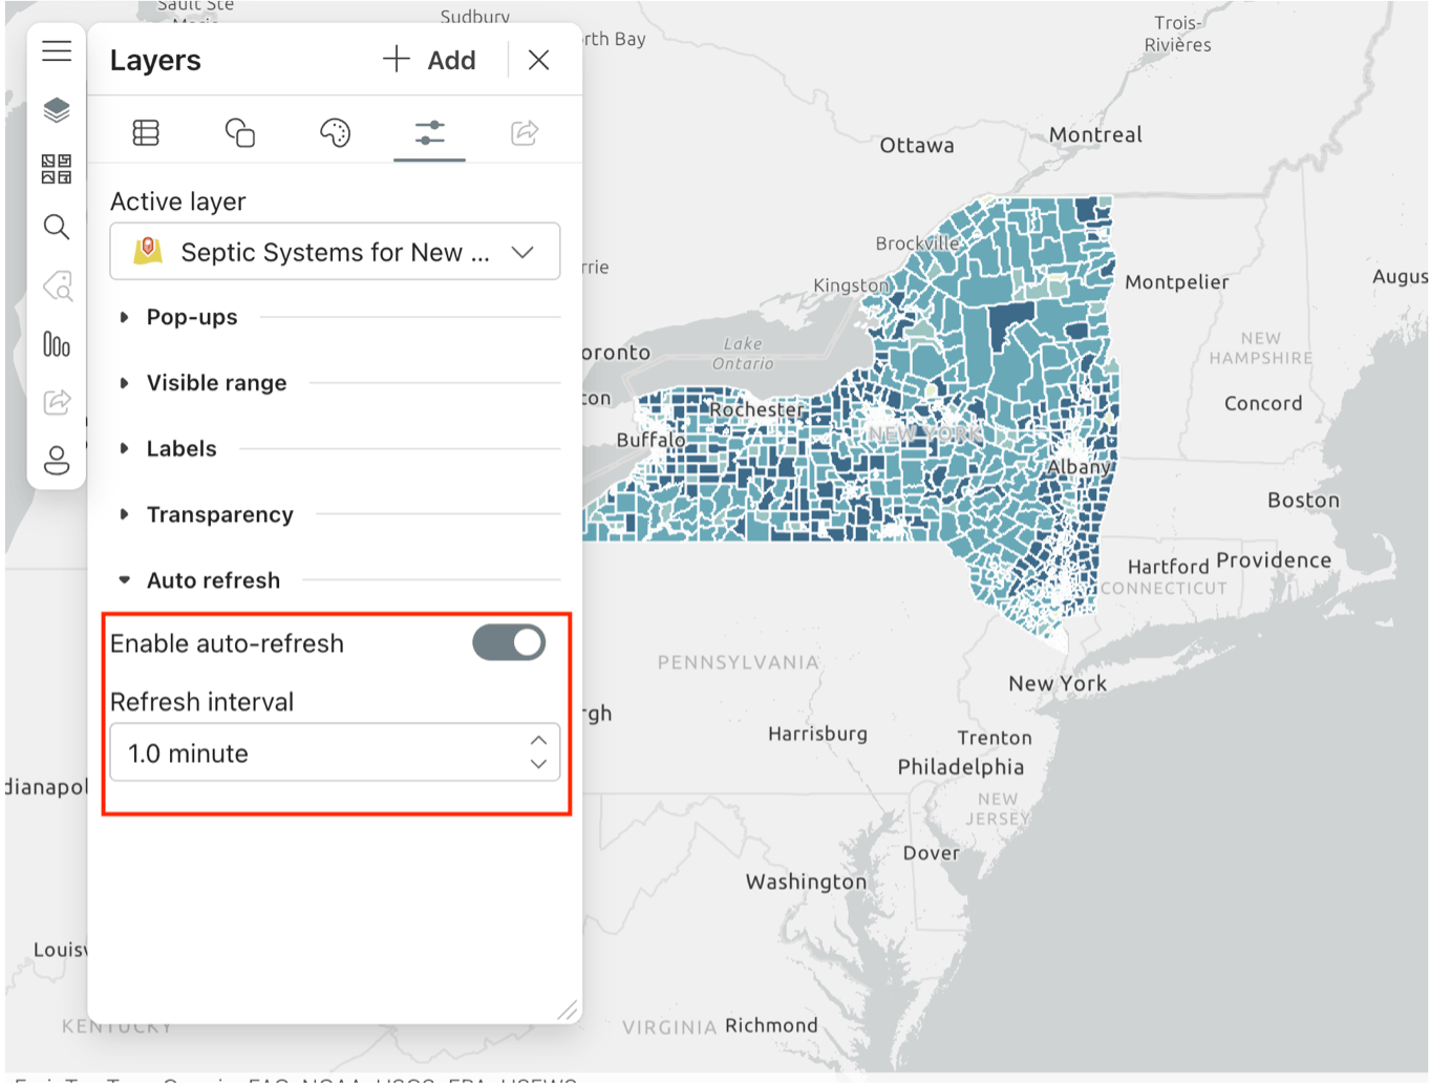Open the account profile icon
Image resolution: width=1430 pixels, height=1087 pixels.
(x=56, y=460)
